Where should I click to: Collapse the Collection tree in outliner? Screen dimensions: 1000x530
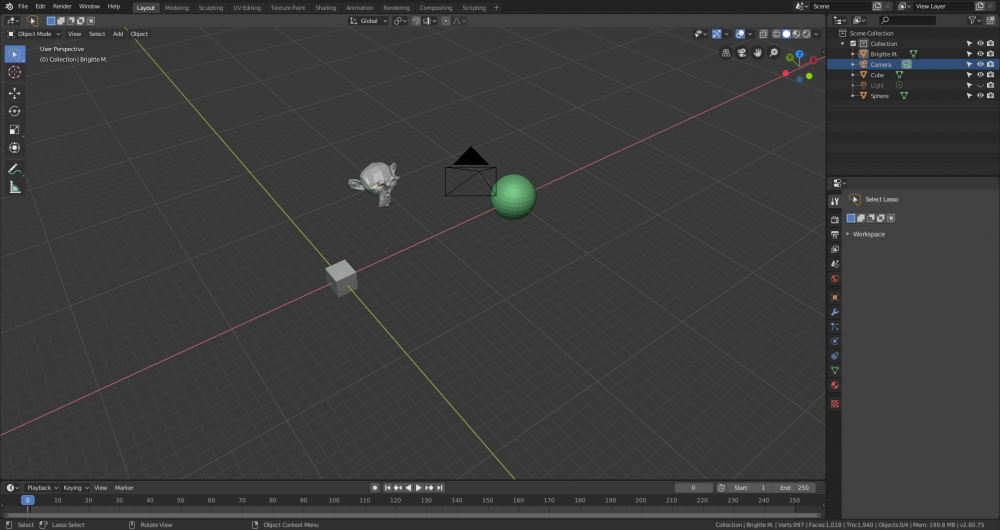pos(843,43)
